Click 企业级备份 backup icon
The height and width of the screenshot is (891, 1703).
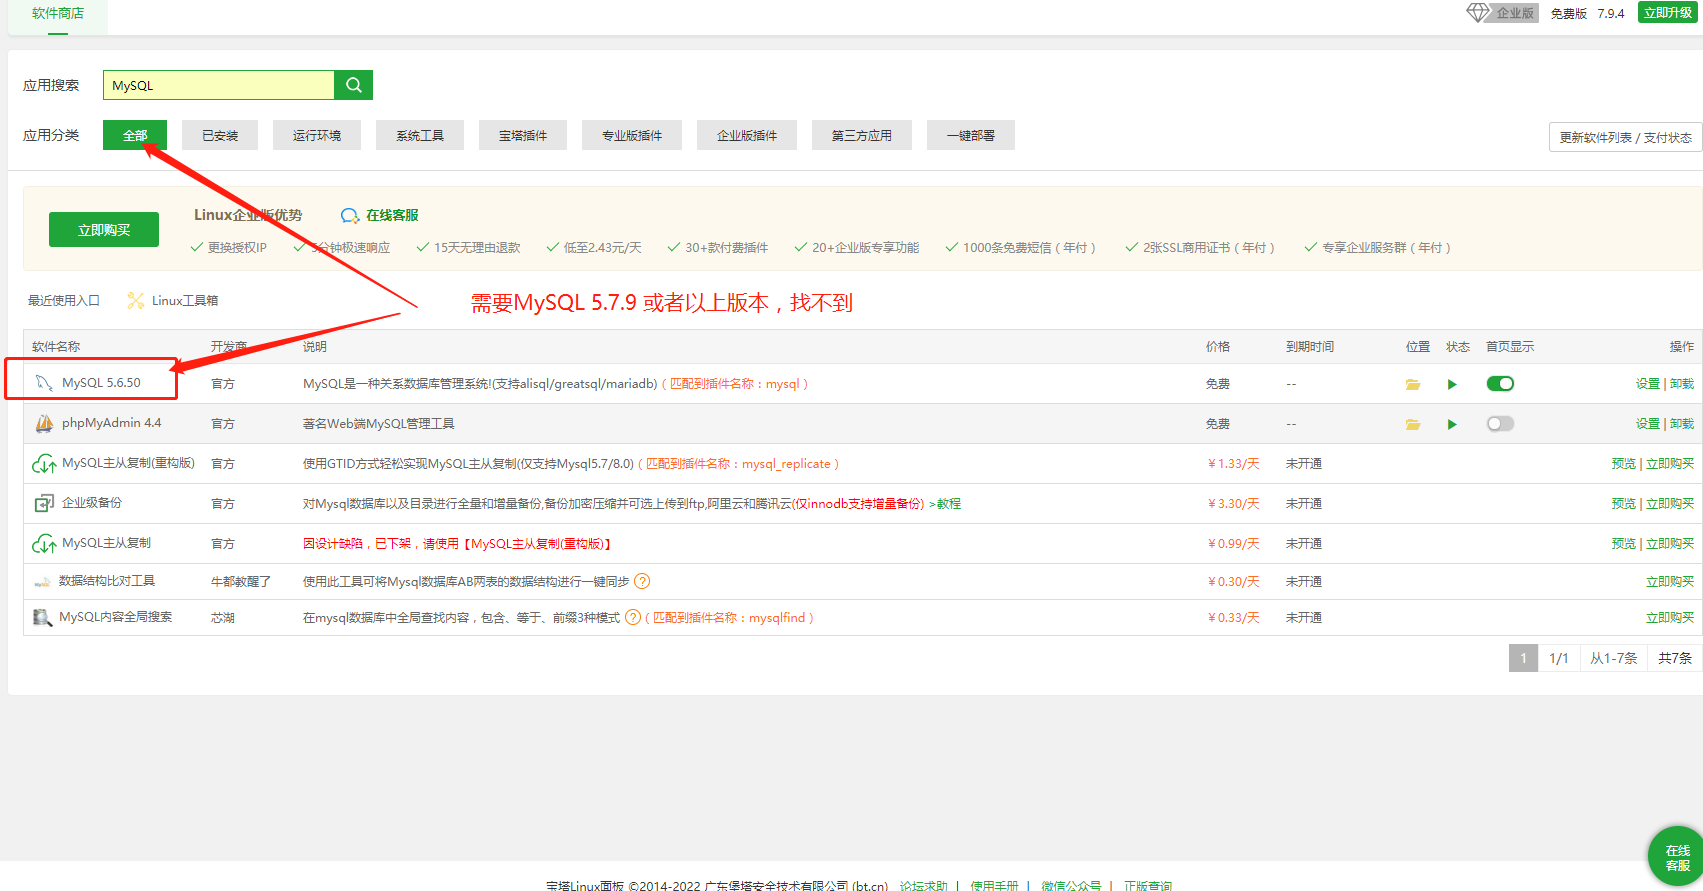[44, 503]
